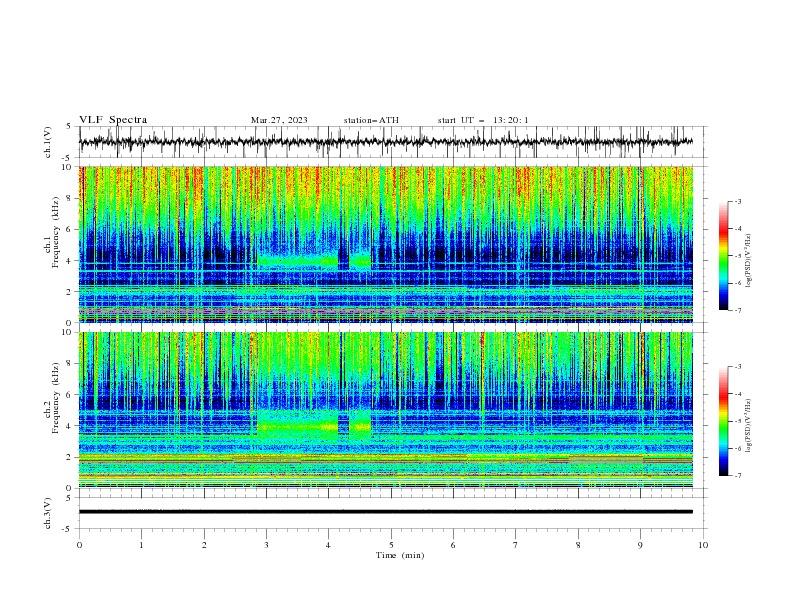Click the "VLF Spectra" title text
Image resolution: width=792 pixels, height=612 pixels.
click(113, 120)
